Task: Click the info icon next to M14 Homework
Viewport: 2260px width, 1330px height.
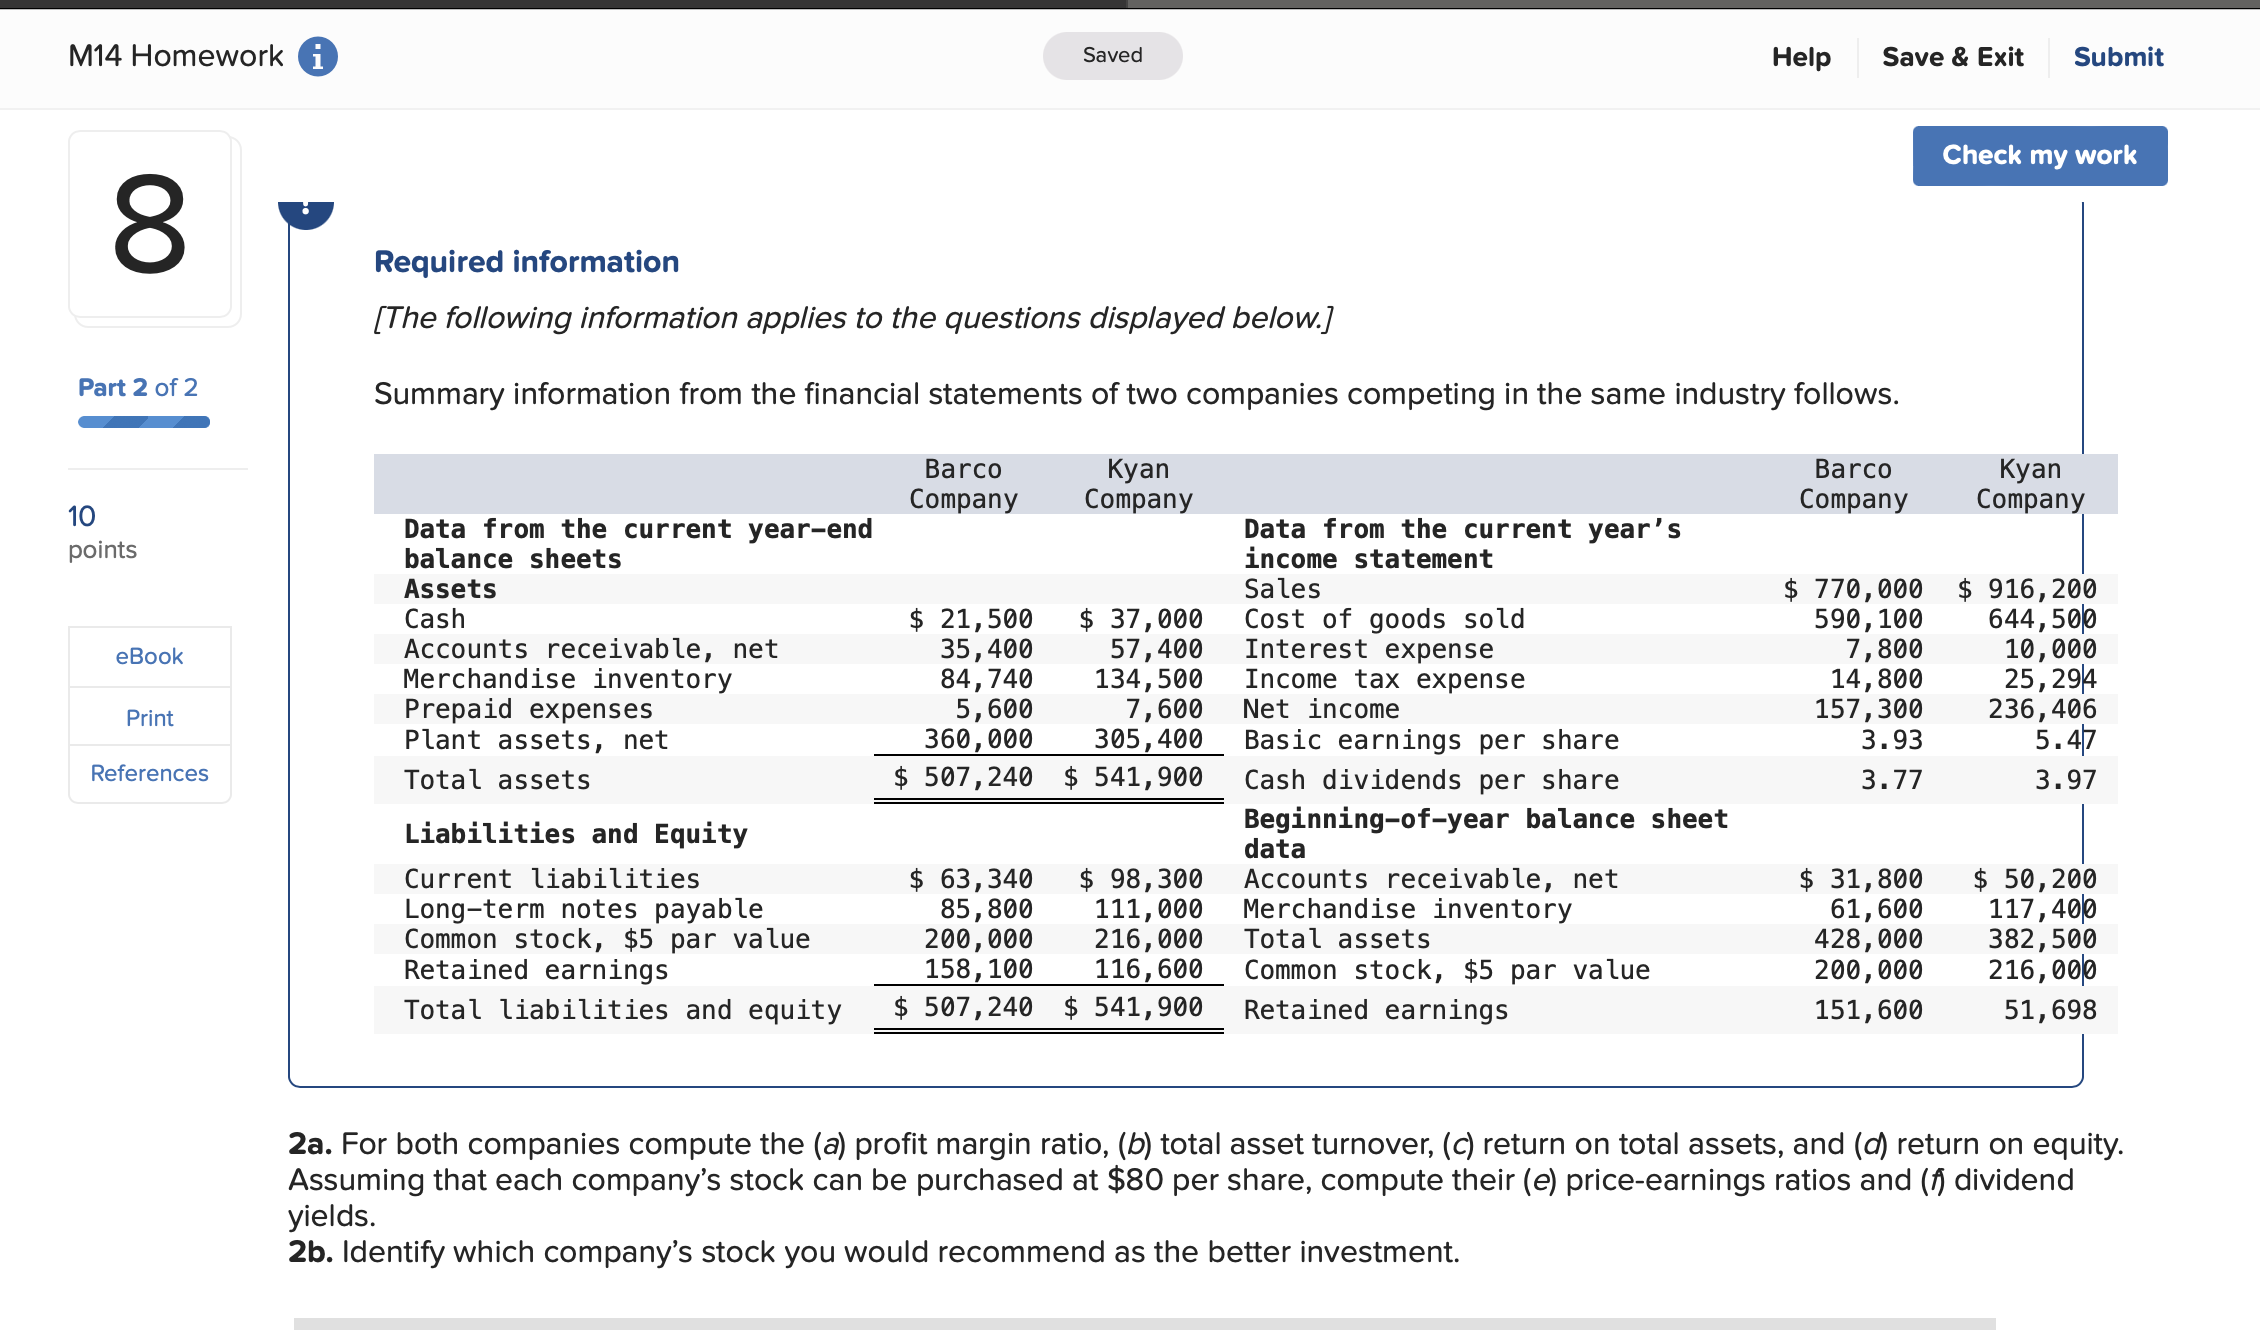Action: click(x=317, y=56)
